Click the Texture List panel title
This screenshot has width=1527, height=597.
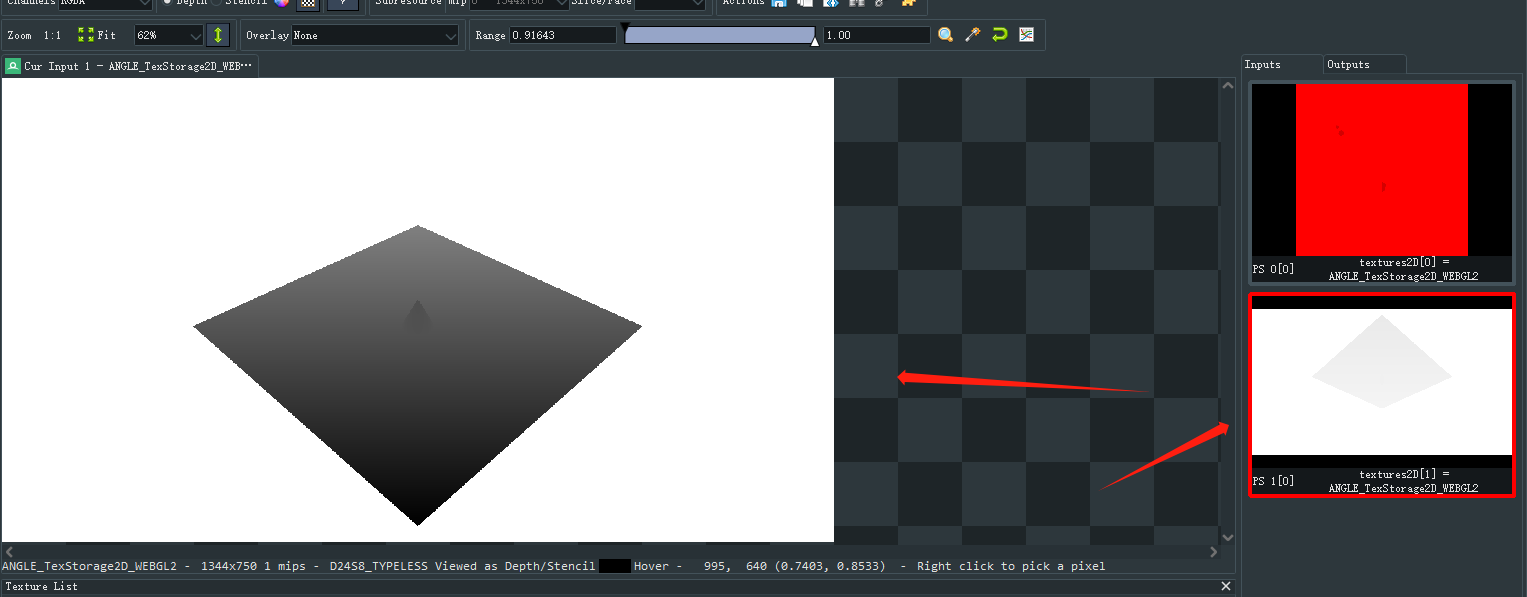[42, 586]
